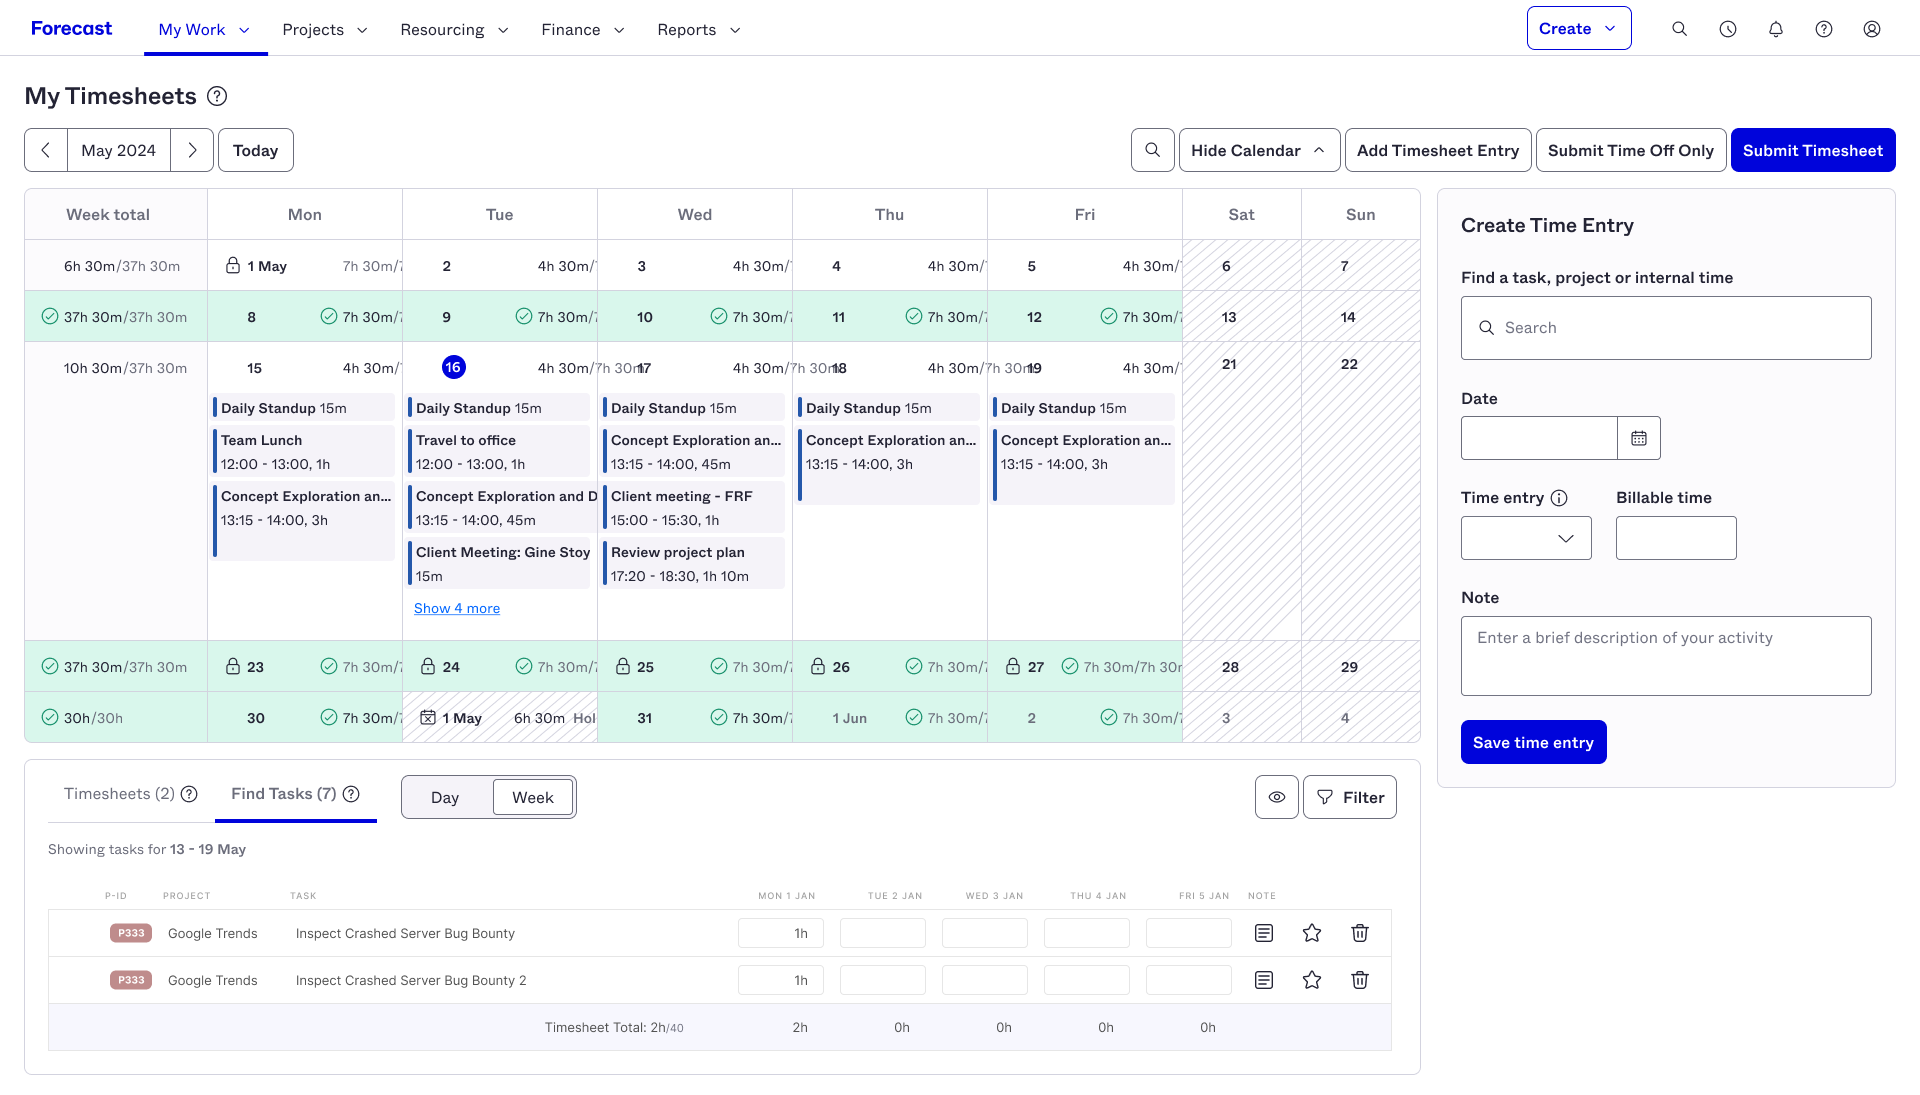Delete the Inspect Crashed Server Bug Bounty row
Screen dimensions: 1920x1095
pyautogui.click(x=1360, y=933)
